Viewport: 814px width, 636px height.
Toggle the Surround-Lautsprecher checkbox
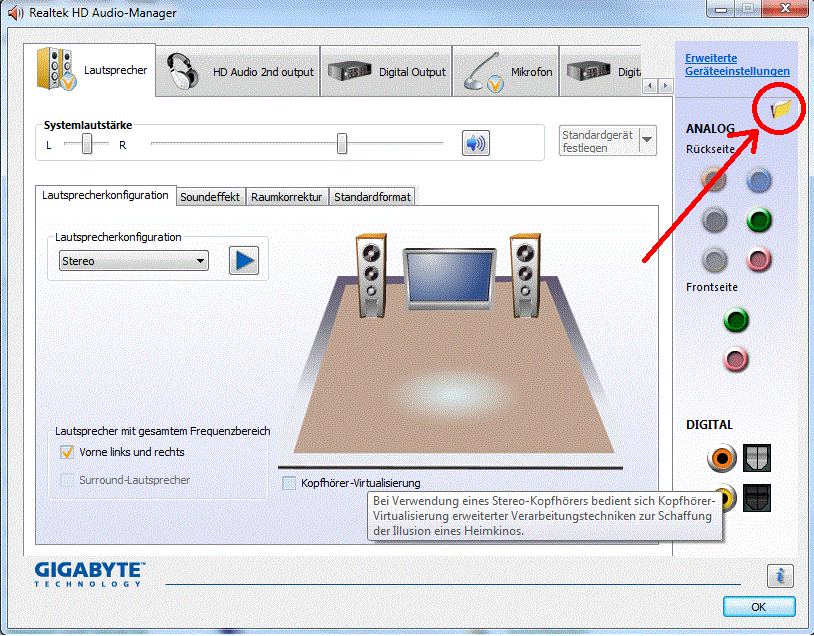pos(67,480)
